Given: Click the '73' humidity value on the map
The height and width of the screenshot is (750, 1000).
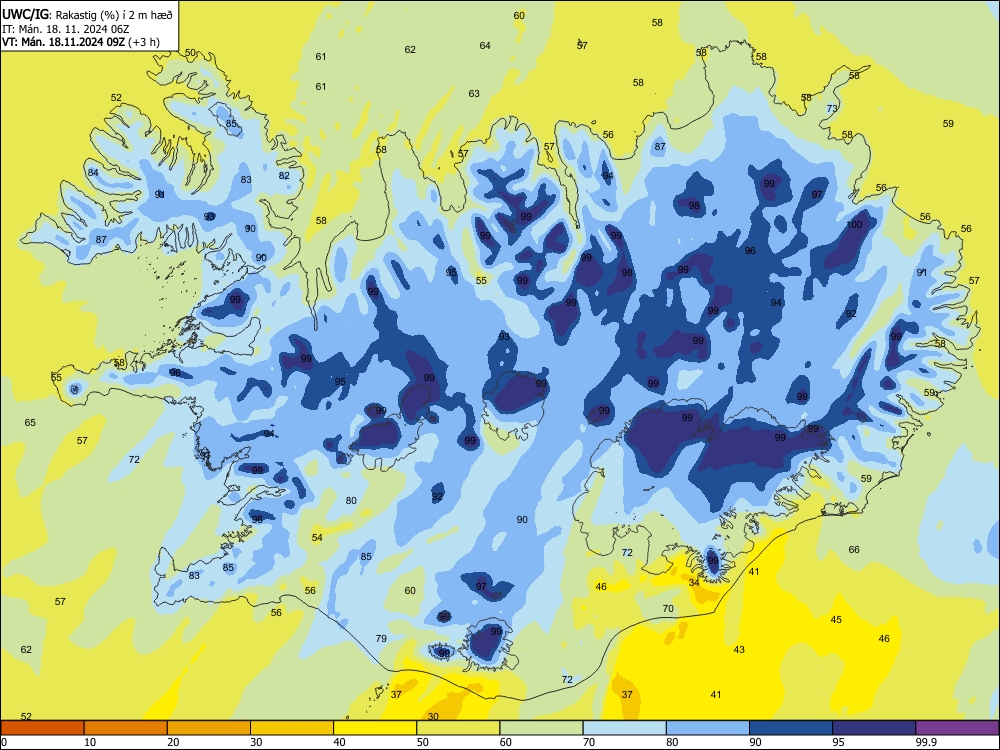Looking at the screenshot, I should 832,108.
